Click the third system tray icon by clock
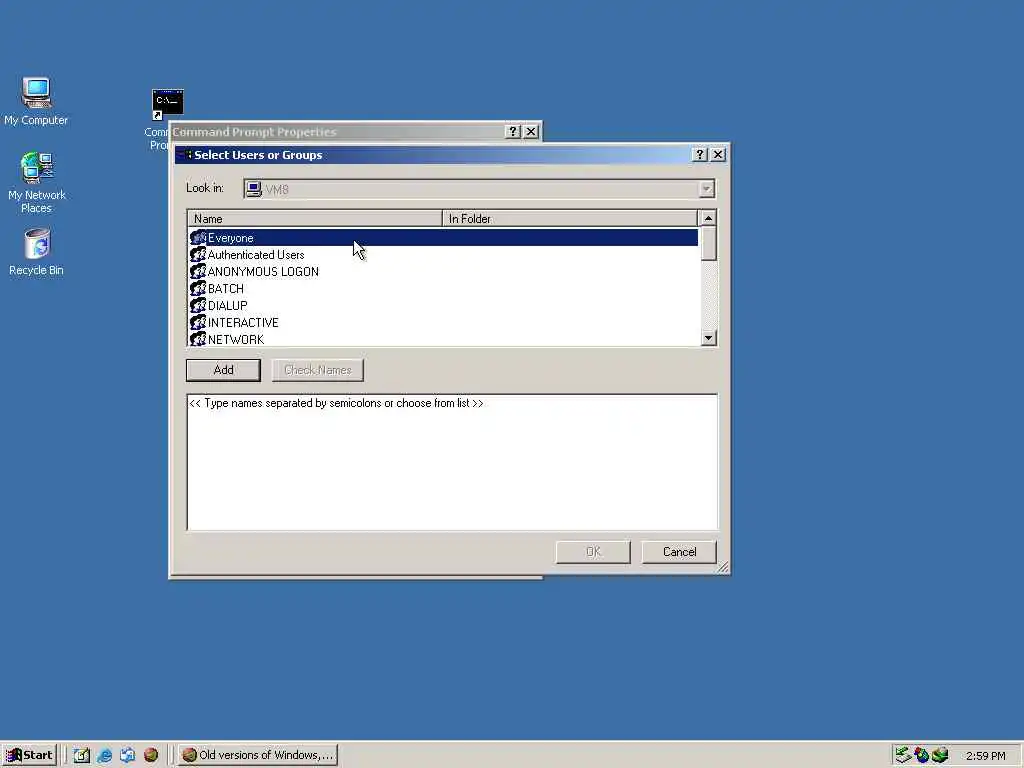The width and height of the screenshot is (1024, 768). tap(940, 755)
